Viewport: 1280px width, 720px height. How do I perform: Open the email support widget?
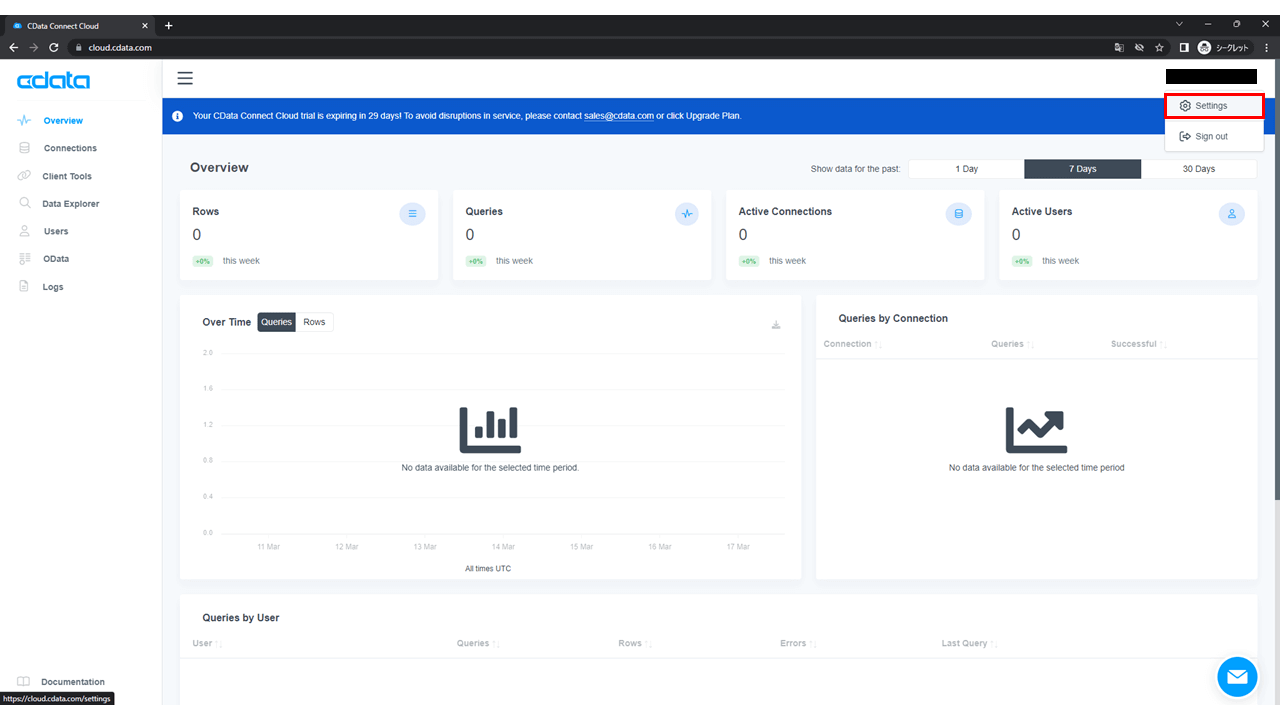tap(1237, 677)
